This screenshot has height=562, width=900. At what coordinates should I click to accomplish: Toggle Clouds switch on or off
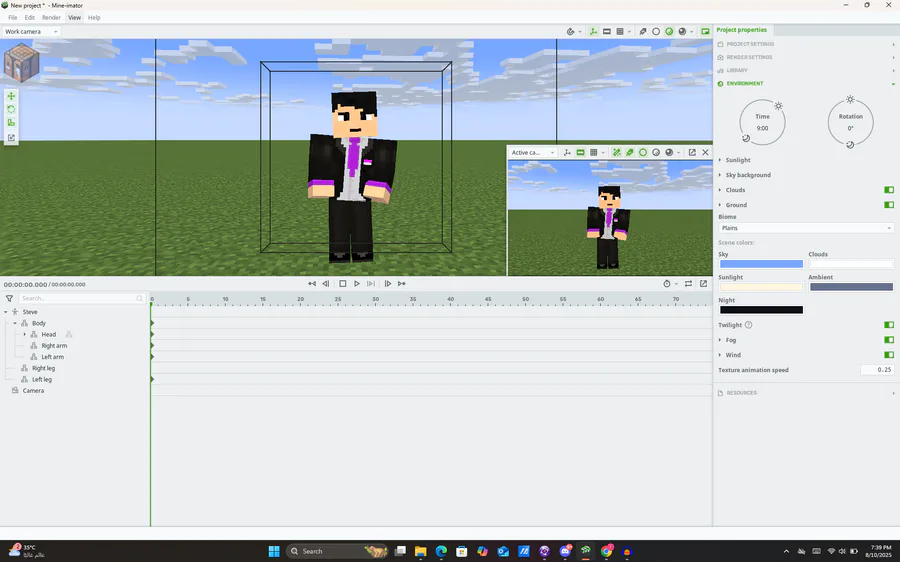[889, 190]
